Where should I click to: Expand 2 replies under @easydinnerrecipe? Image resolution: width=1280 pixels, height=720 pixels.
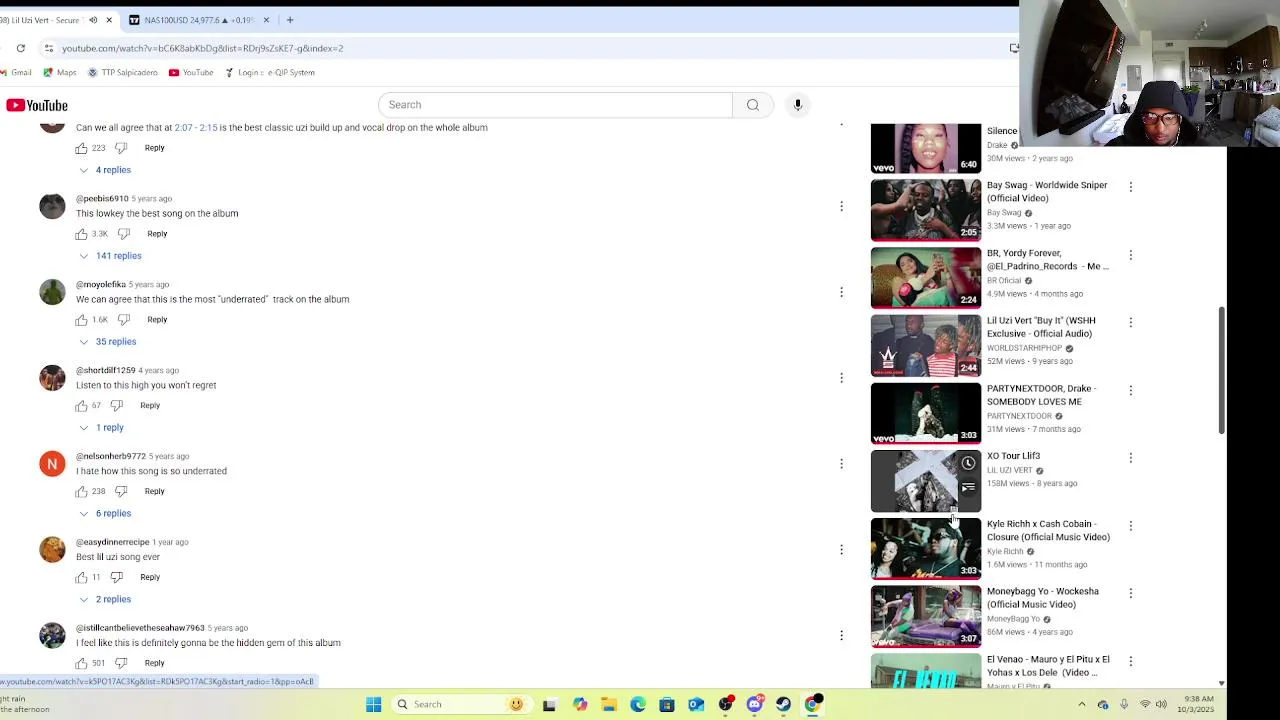click(105, 600)
